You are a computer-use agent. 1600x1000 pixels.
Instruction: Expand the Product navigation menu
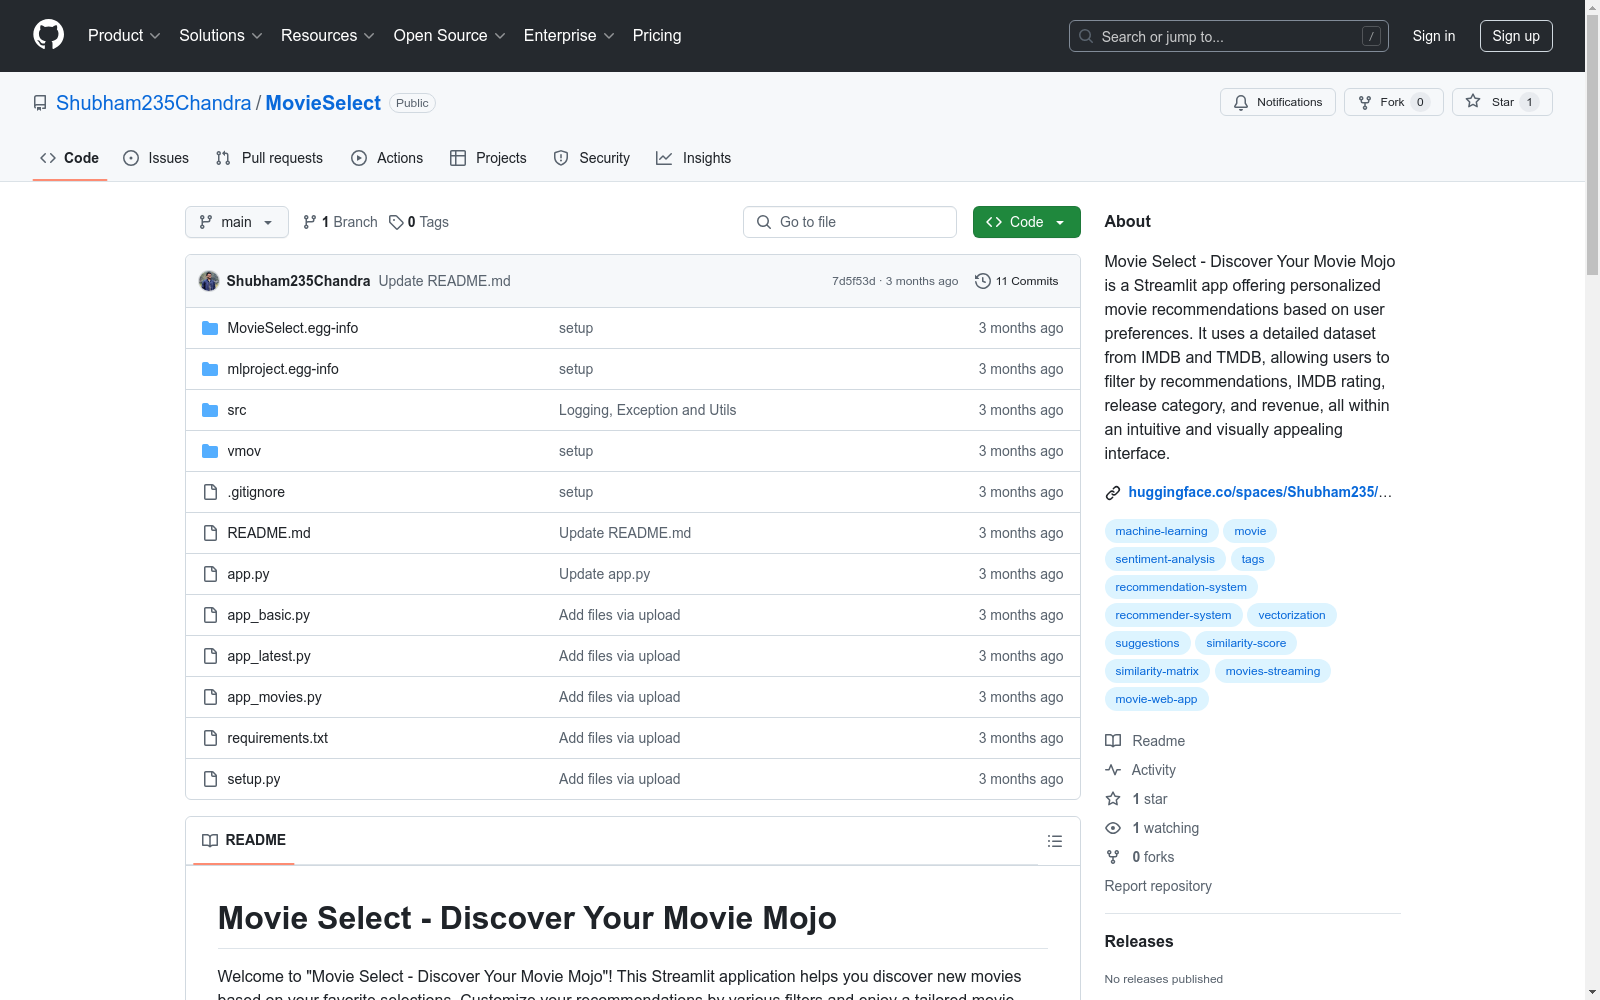click(123, 36)
